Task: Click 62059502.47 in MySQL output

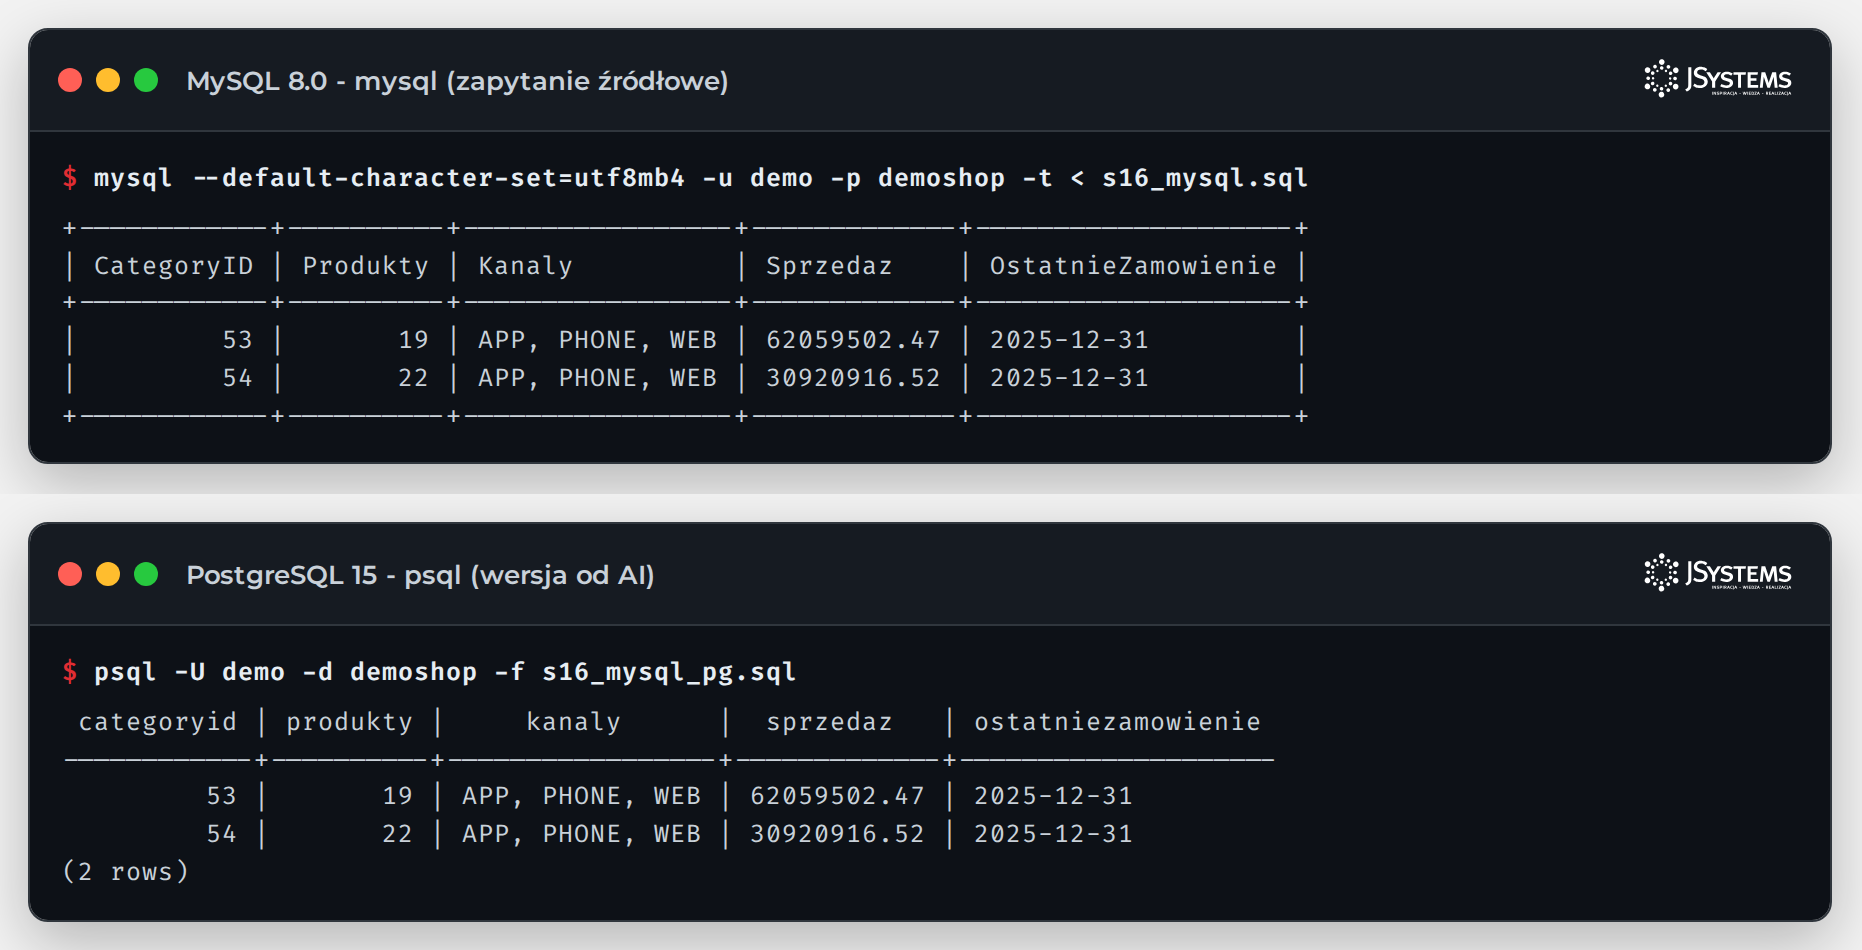Action: tap(853, 340)
